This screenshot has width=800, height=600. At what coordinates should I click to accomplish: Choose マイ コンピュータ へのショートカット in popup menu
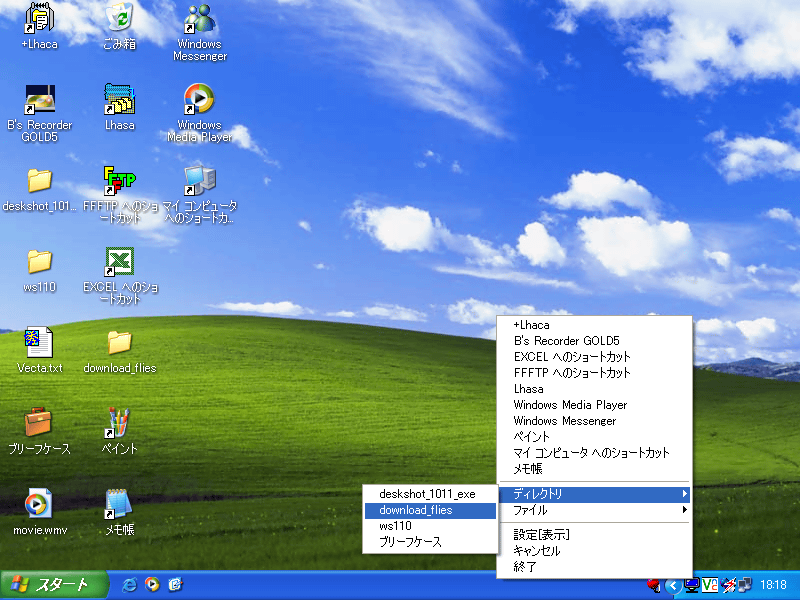pyautogui.click(x=594, y=453)
